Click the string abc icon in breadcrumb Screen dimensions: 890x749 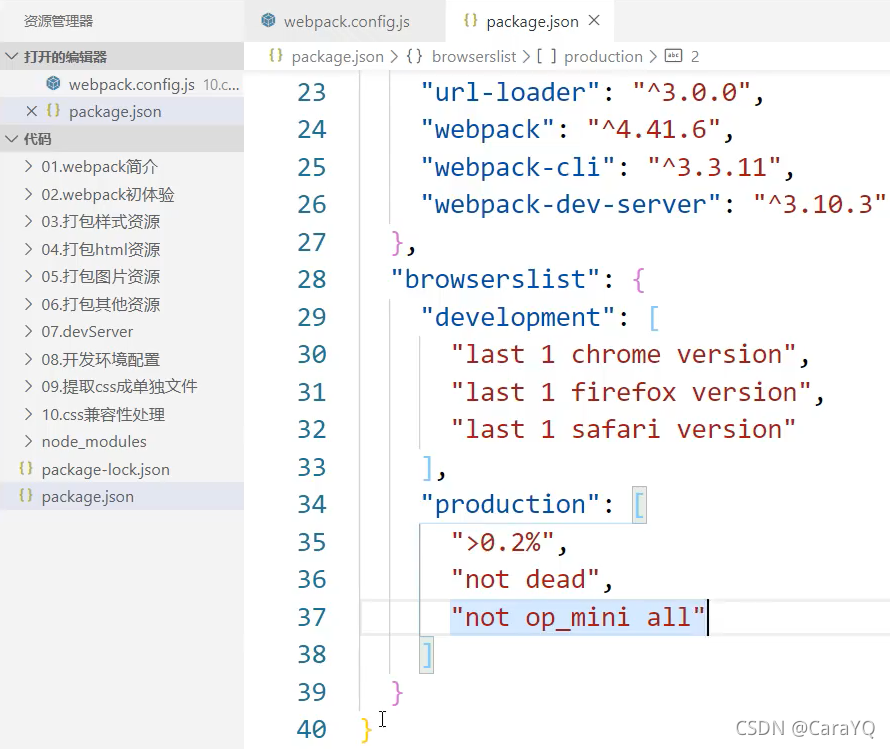pyautogui.click(x=673, y=56)
